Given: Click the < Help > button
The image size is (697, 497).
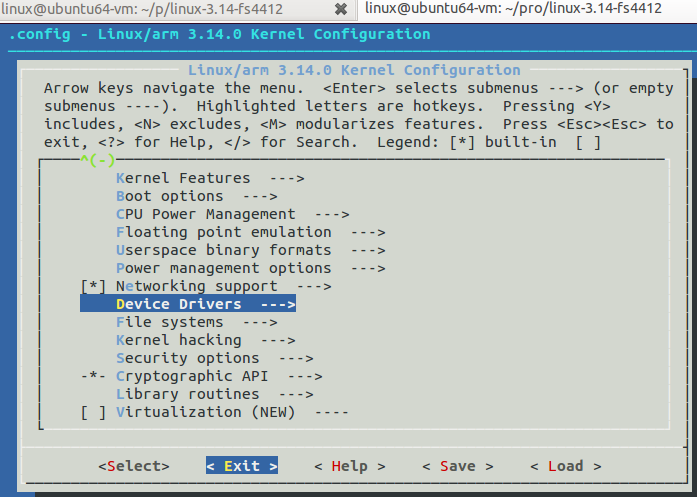Looking at the screenshot, I should (350, 466).
